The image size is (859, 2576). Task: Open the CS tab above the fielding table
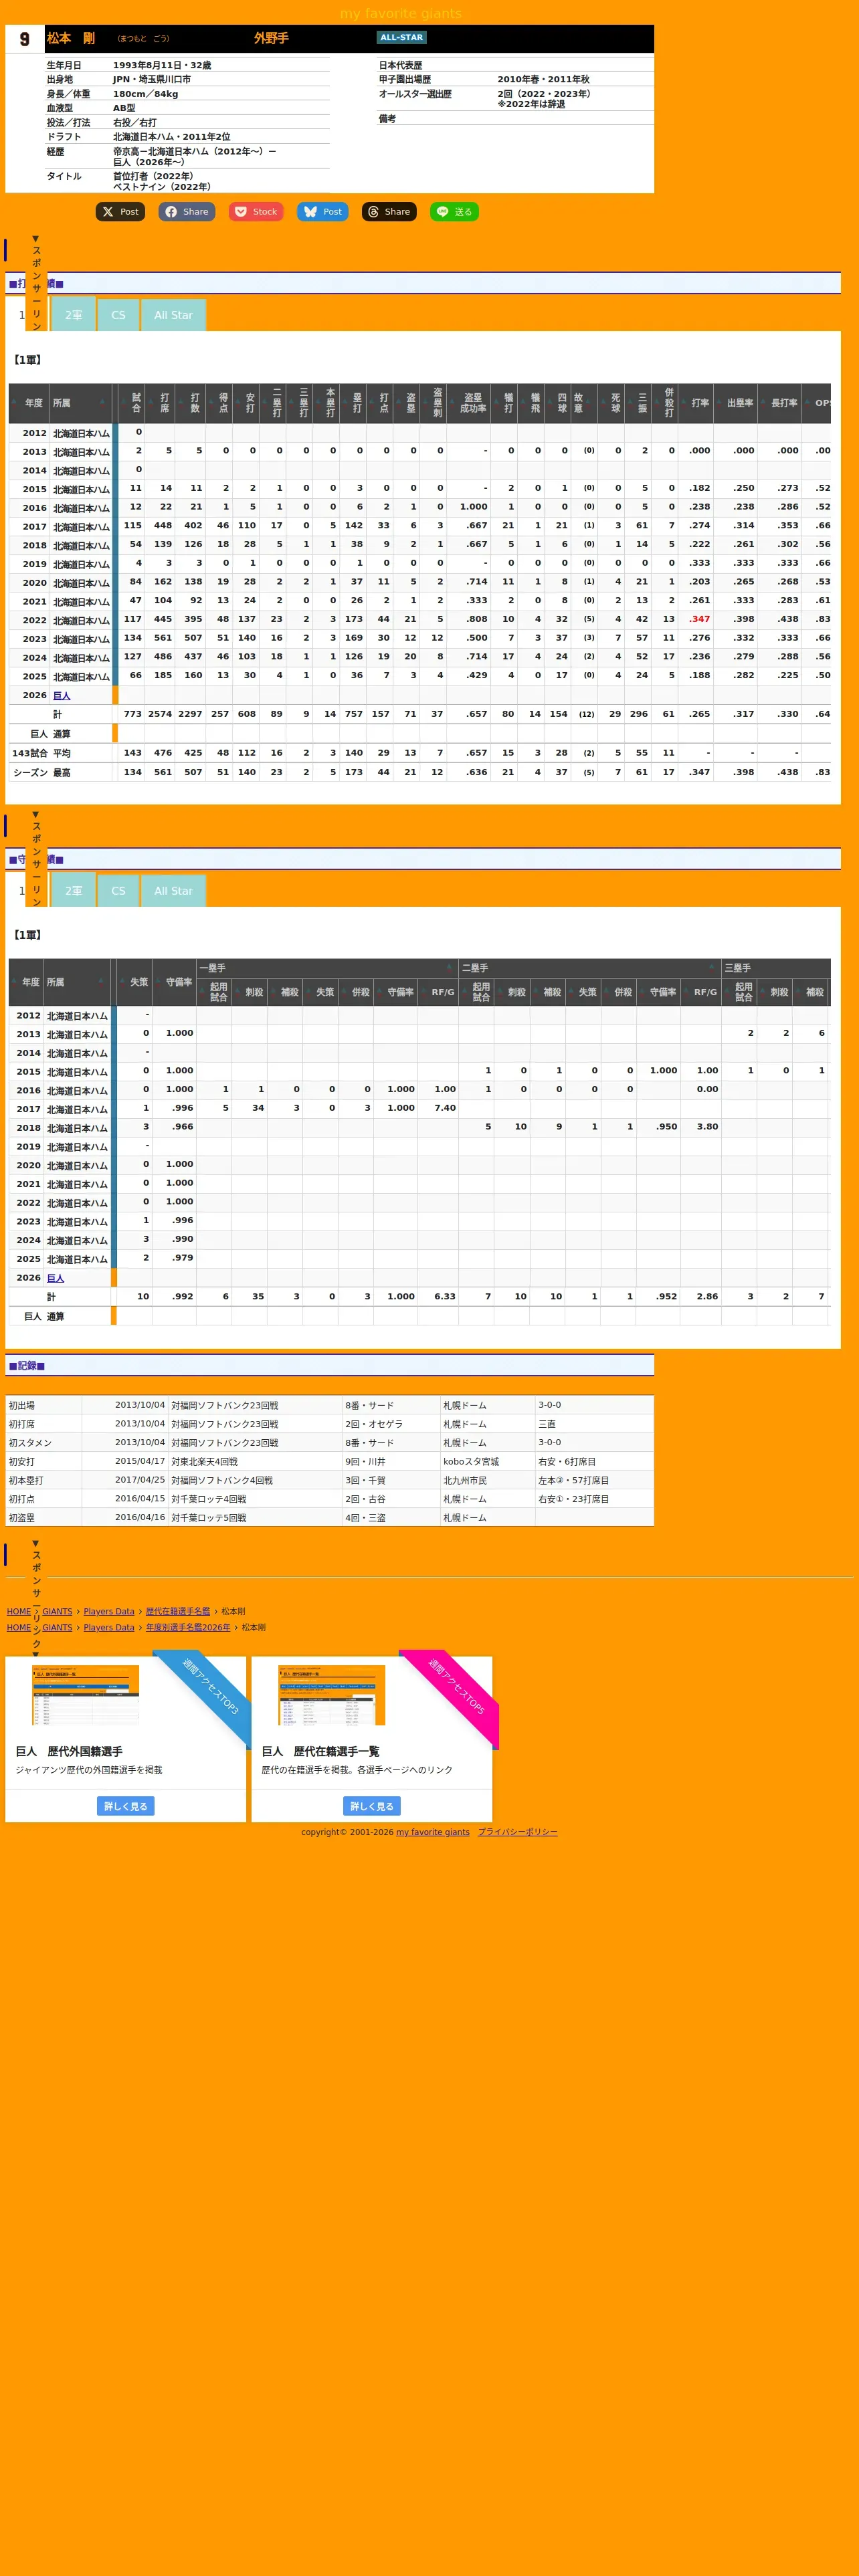pos(119,891)
